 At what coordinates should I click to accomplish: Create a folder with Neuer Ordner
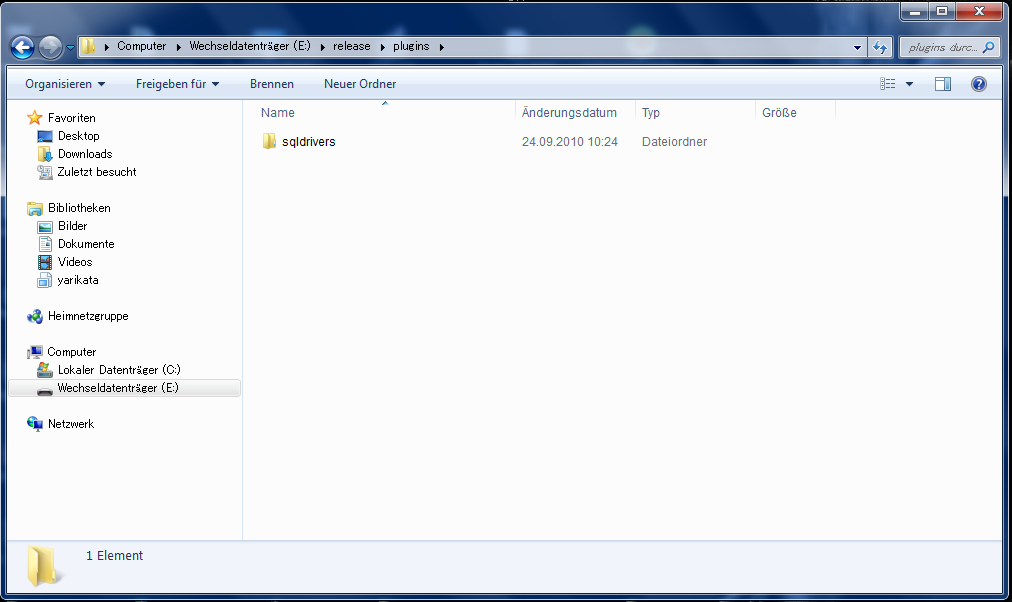(x=360, y=84)
